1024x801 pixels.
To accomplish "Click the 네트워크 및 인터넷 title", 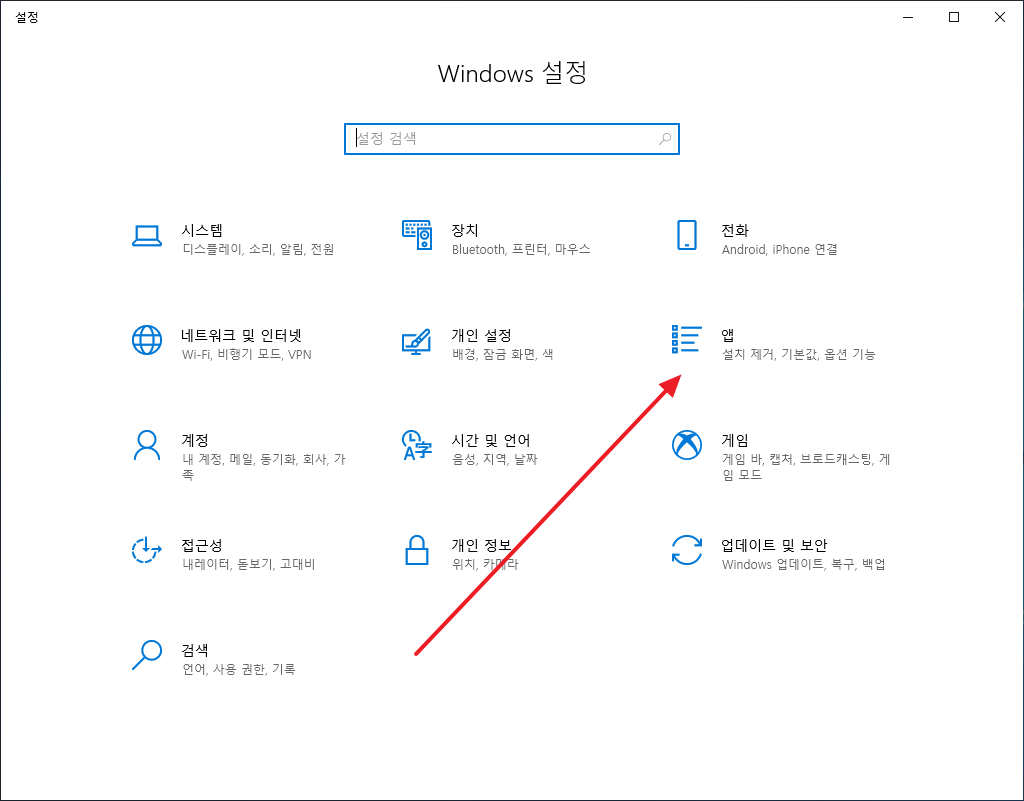I will [x=242, y=335].
